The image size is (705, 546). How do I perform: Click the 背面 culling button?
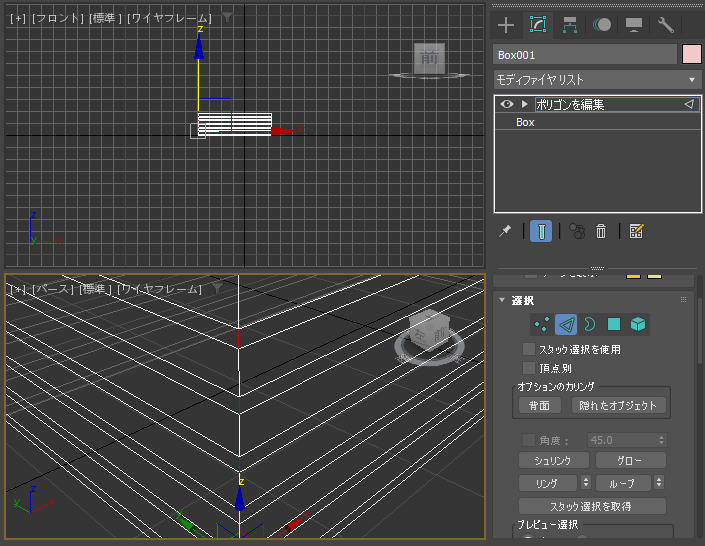[539, 406]
